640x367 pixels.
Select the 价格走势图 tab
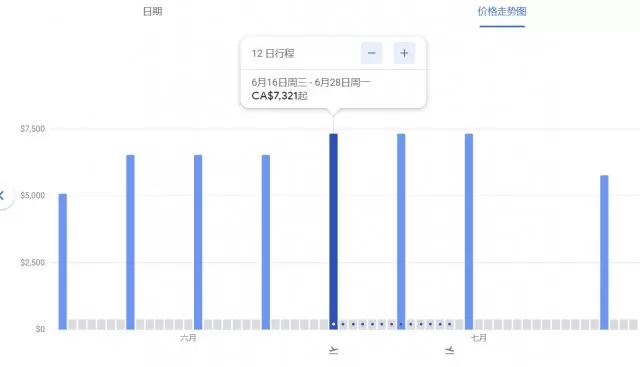[x=502, y=11]
